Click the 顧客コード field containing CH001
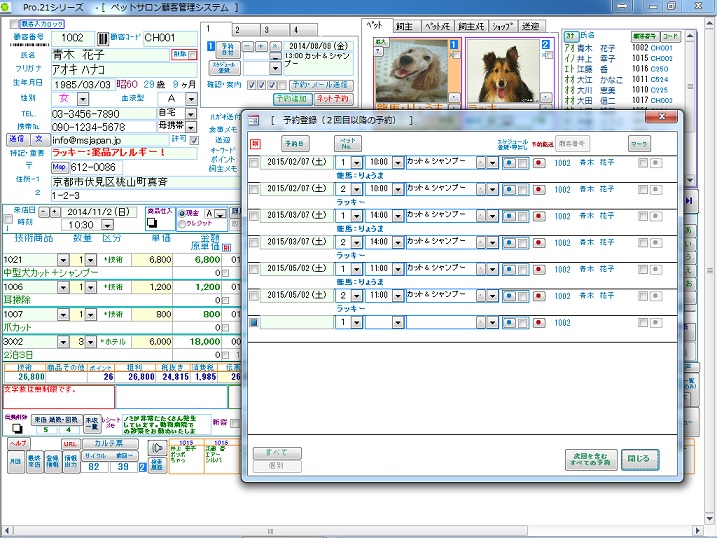 coord(170,38)
